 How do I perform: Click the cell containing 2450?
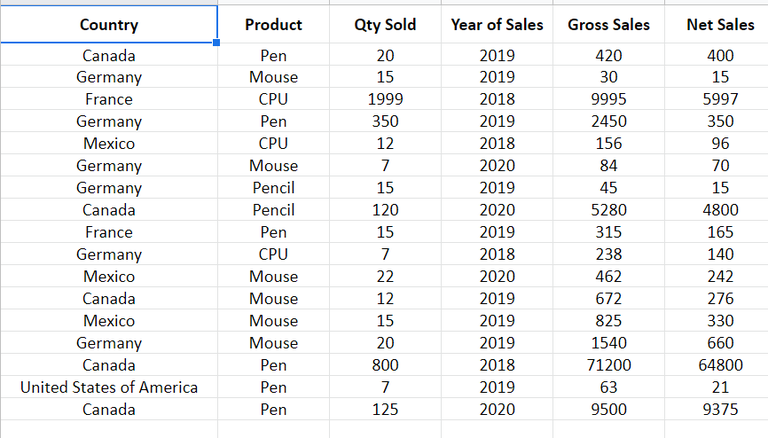[608, 121]
